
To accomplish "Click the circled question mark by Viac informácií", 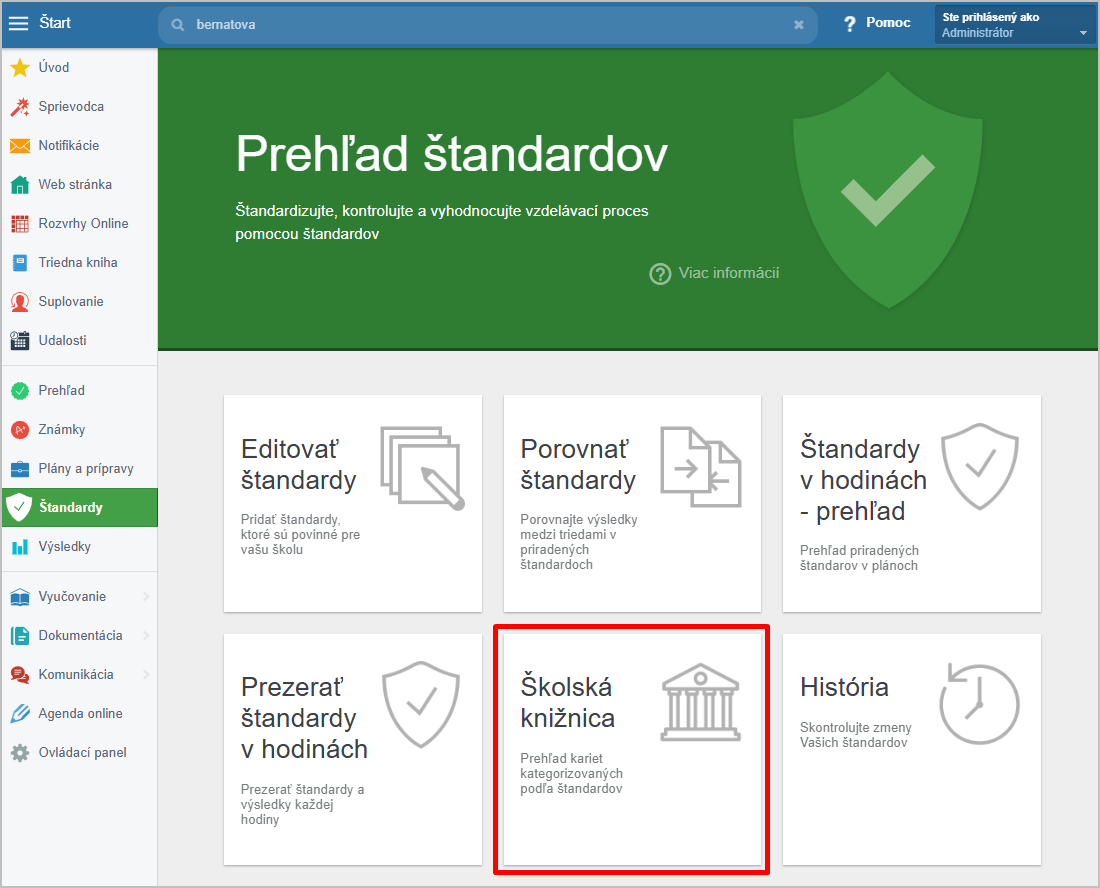I will [x=660, y=274].
